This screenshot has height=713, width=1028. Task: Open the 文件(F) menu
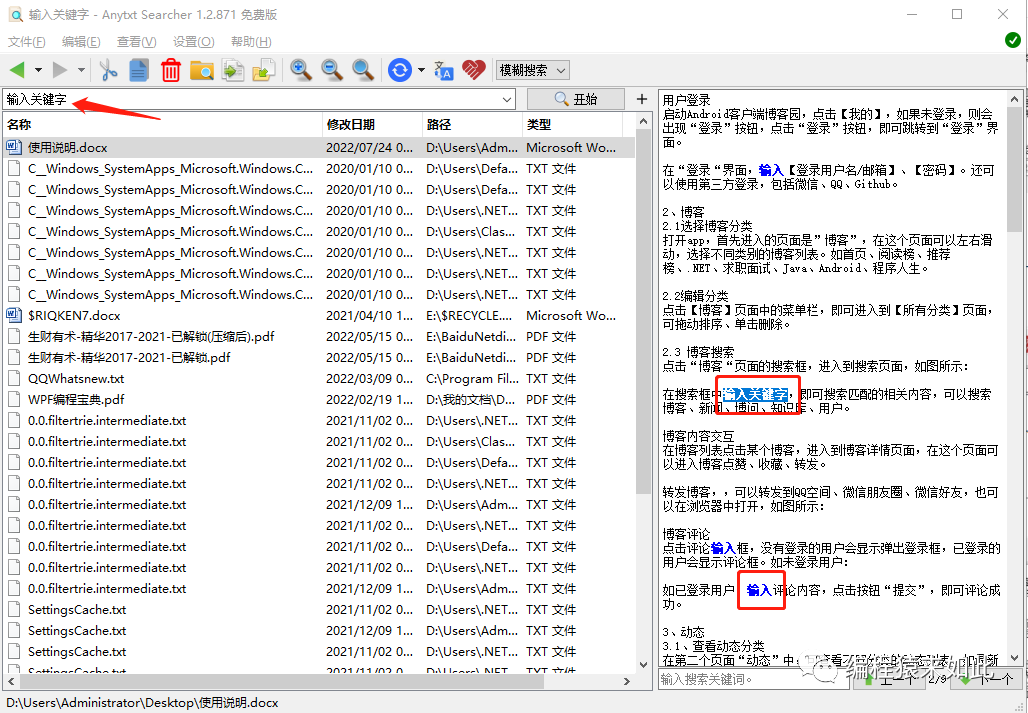point(26,42)
